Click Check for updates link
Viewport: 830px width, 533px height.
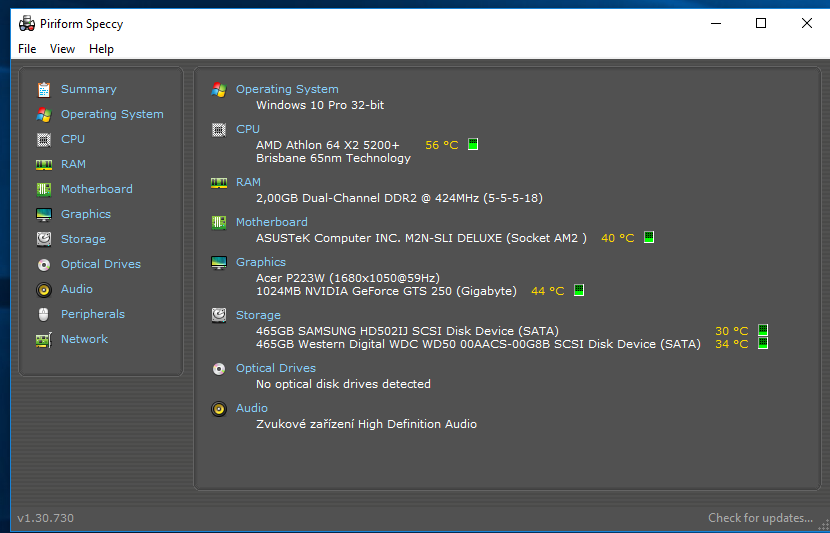click(x=760, y=518)
